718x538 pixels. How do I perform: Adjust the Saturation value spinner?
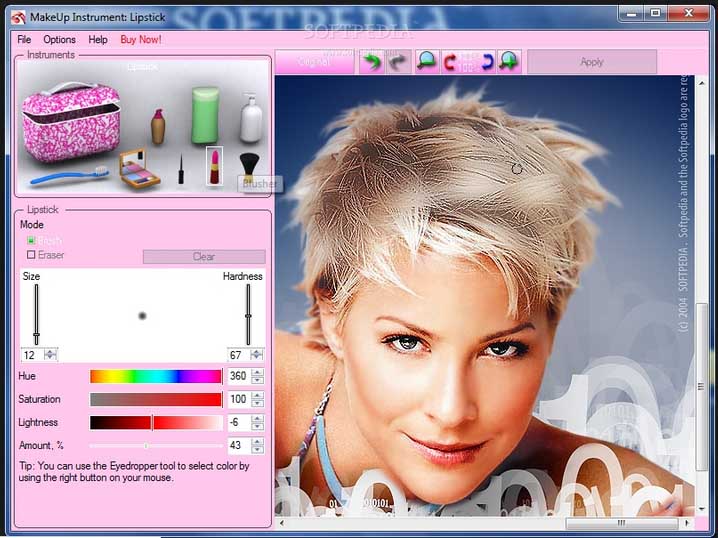point(257,399)
